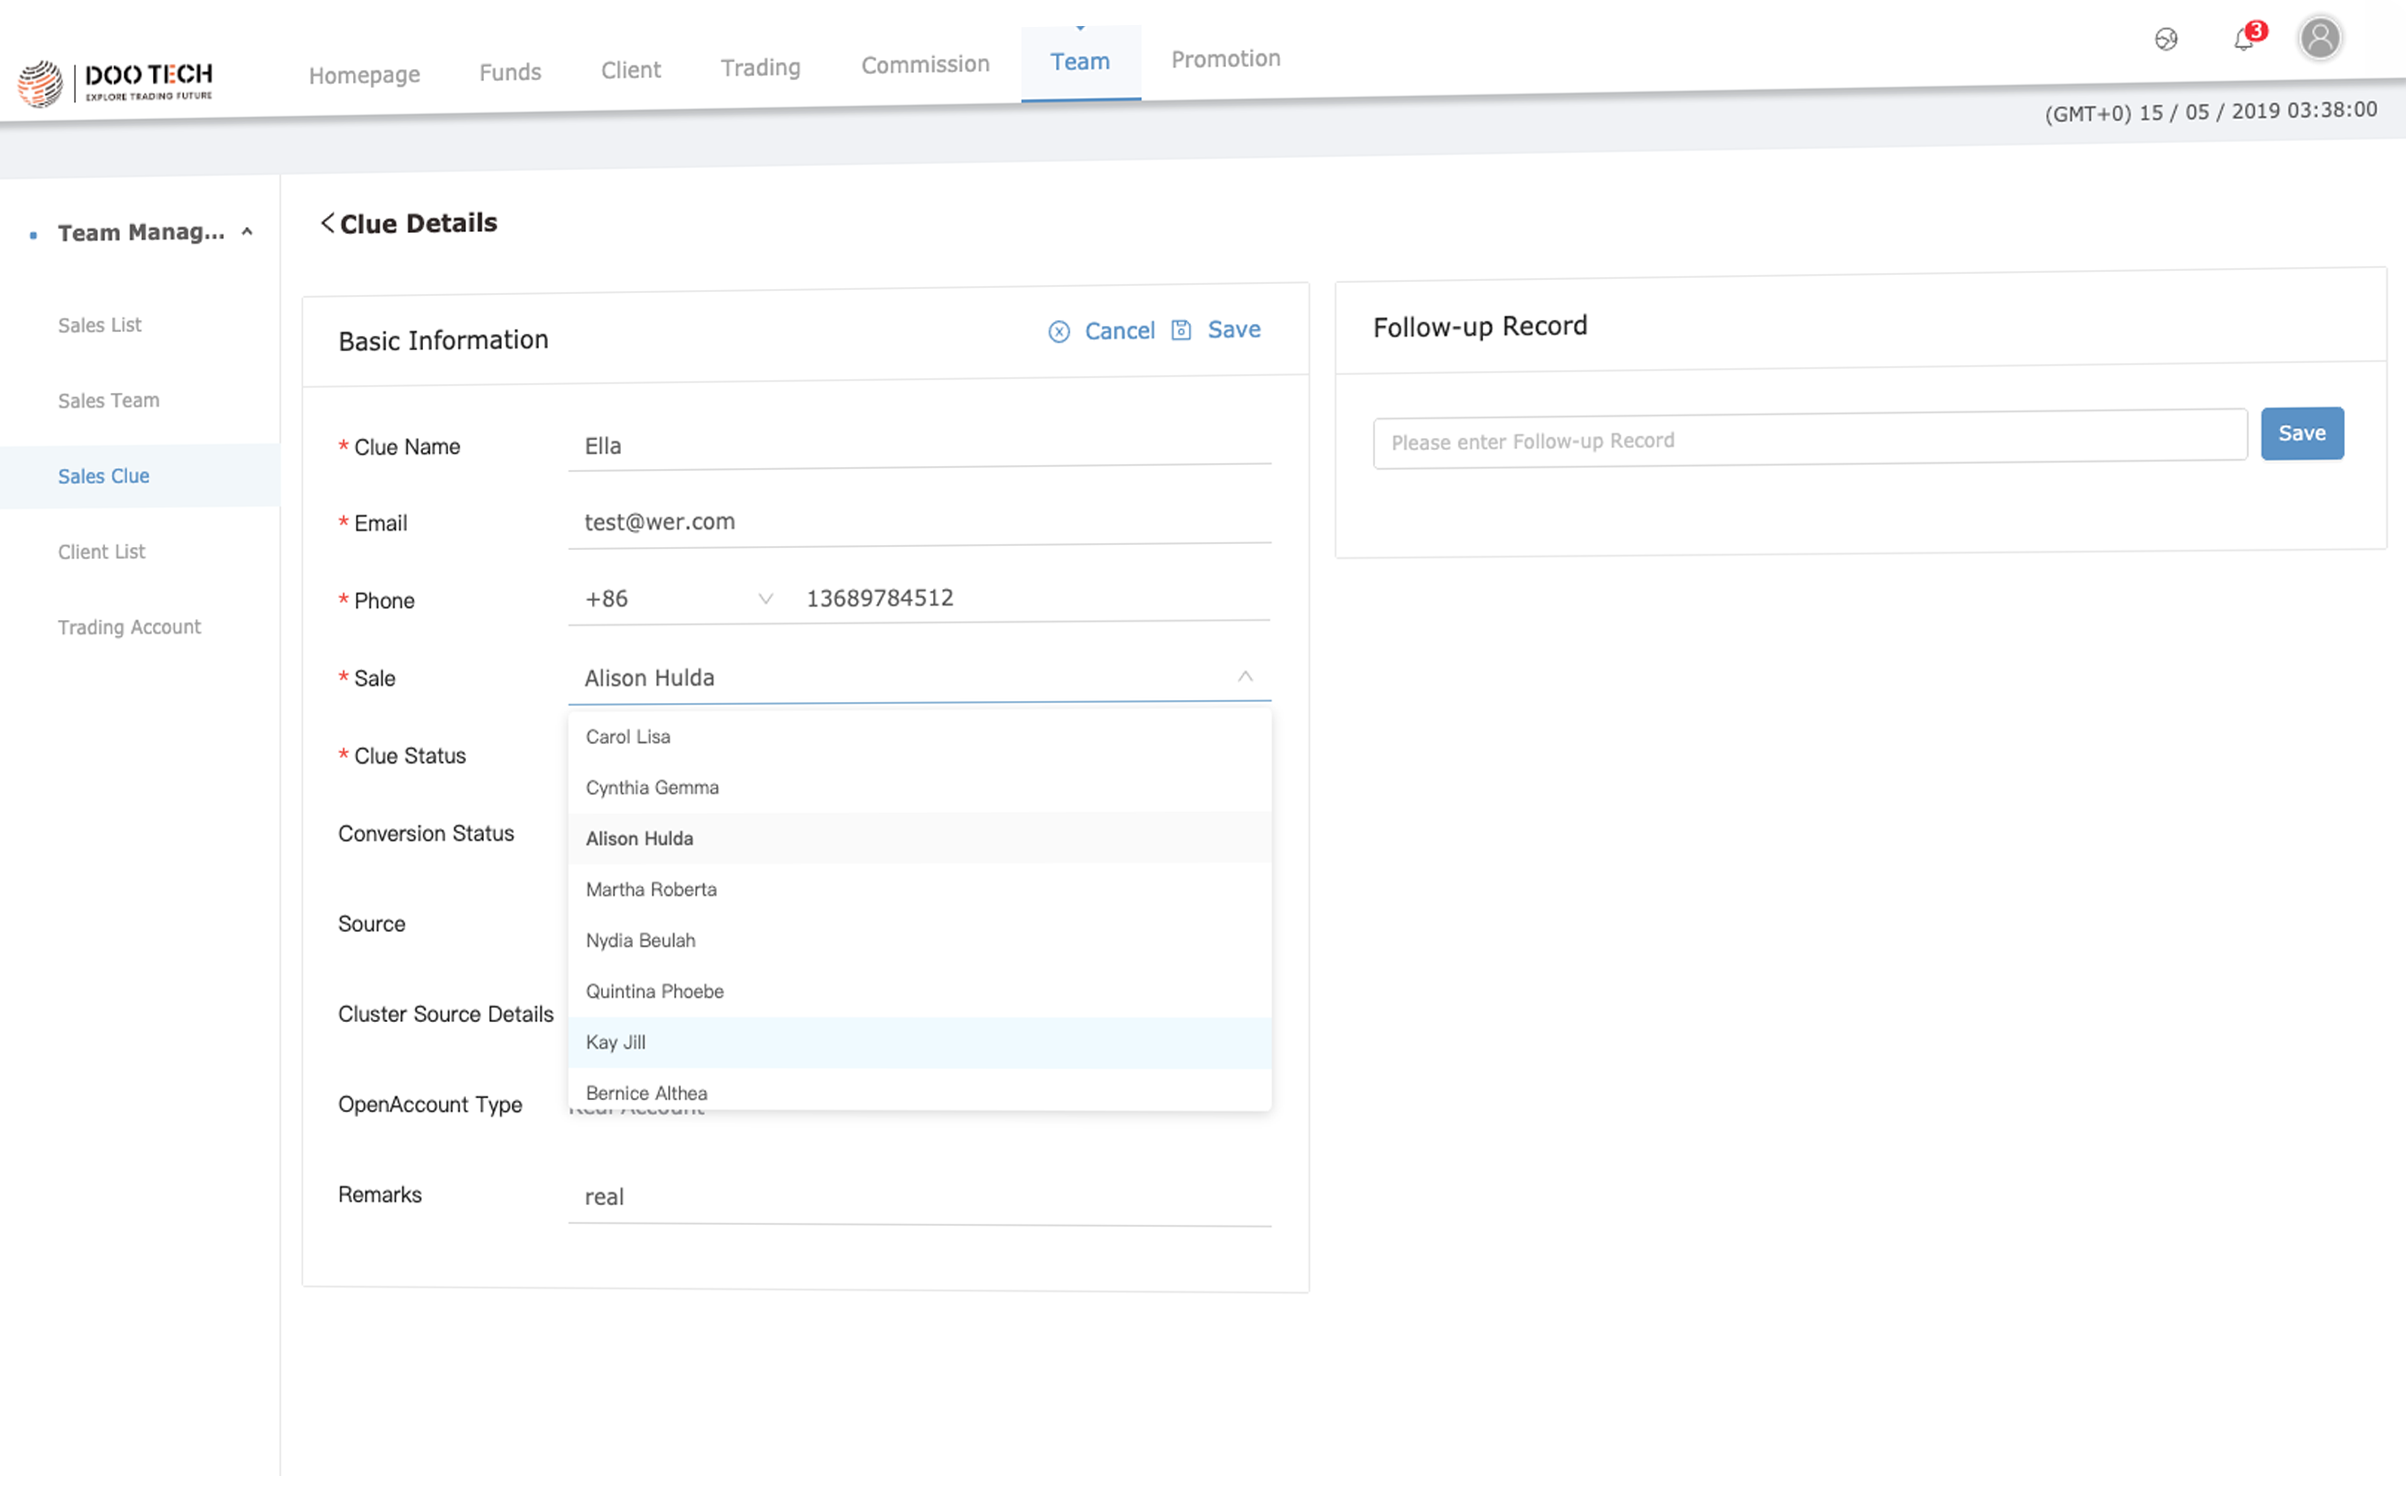Viewport: 2406px width, 1498px height.
Task: Click the floppy disk Save icon
Action: [1181, 330]
